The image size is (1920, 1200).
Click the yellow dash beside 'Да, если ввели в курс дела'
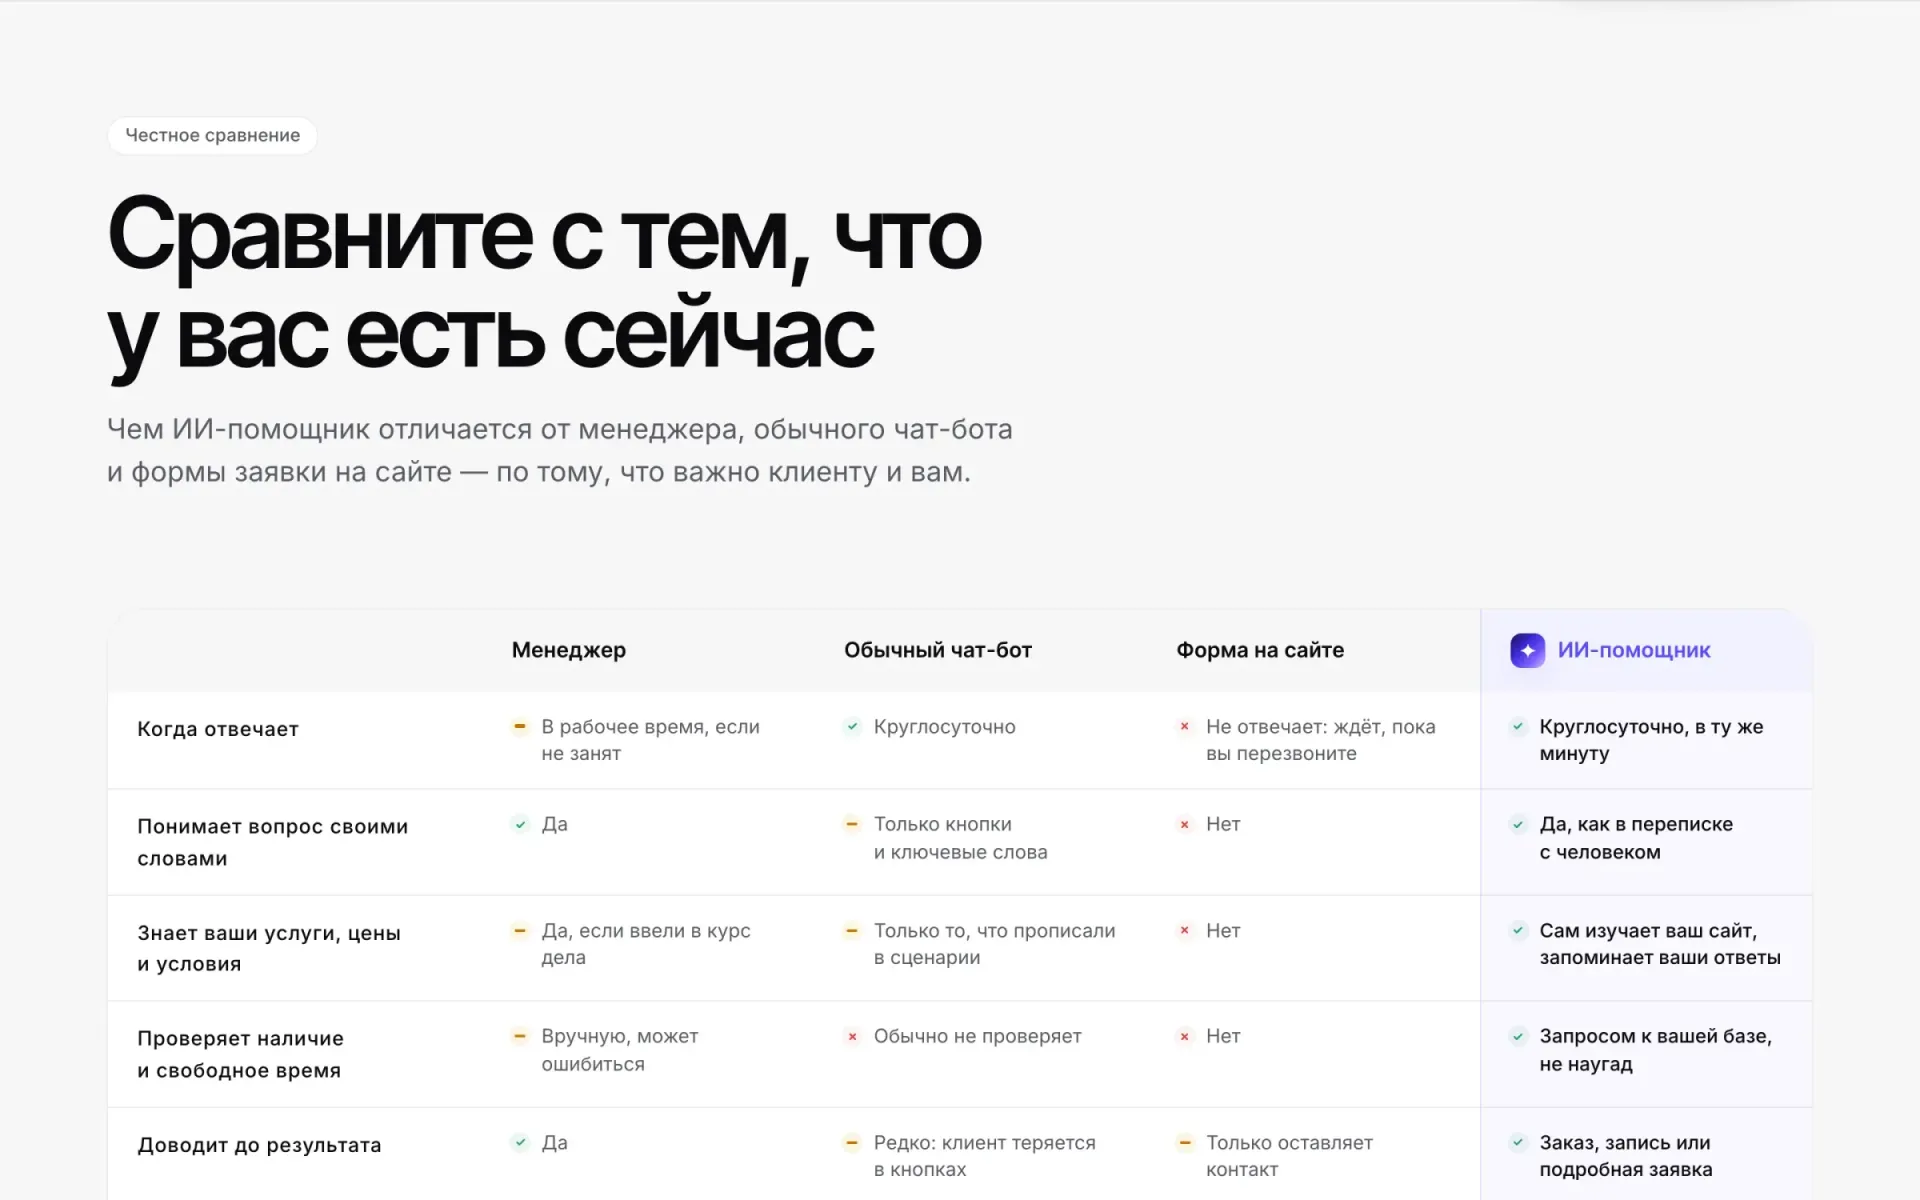click(x=520, y=931)
